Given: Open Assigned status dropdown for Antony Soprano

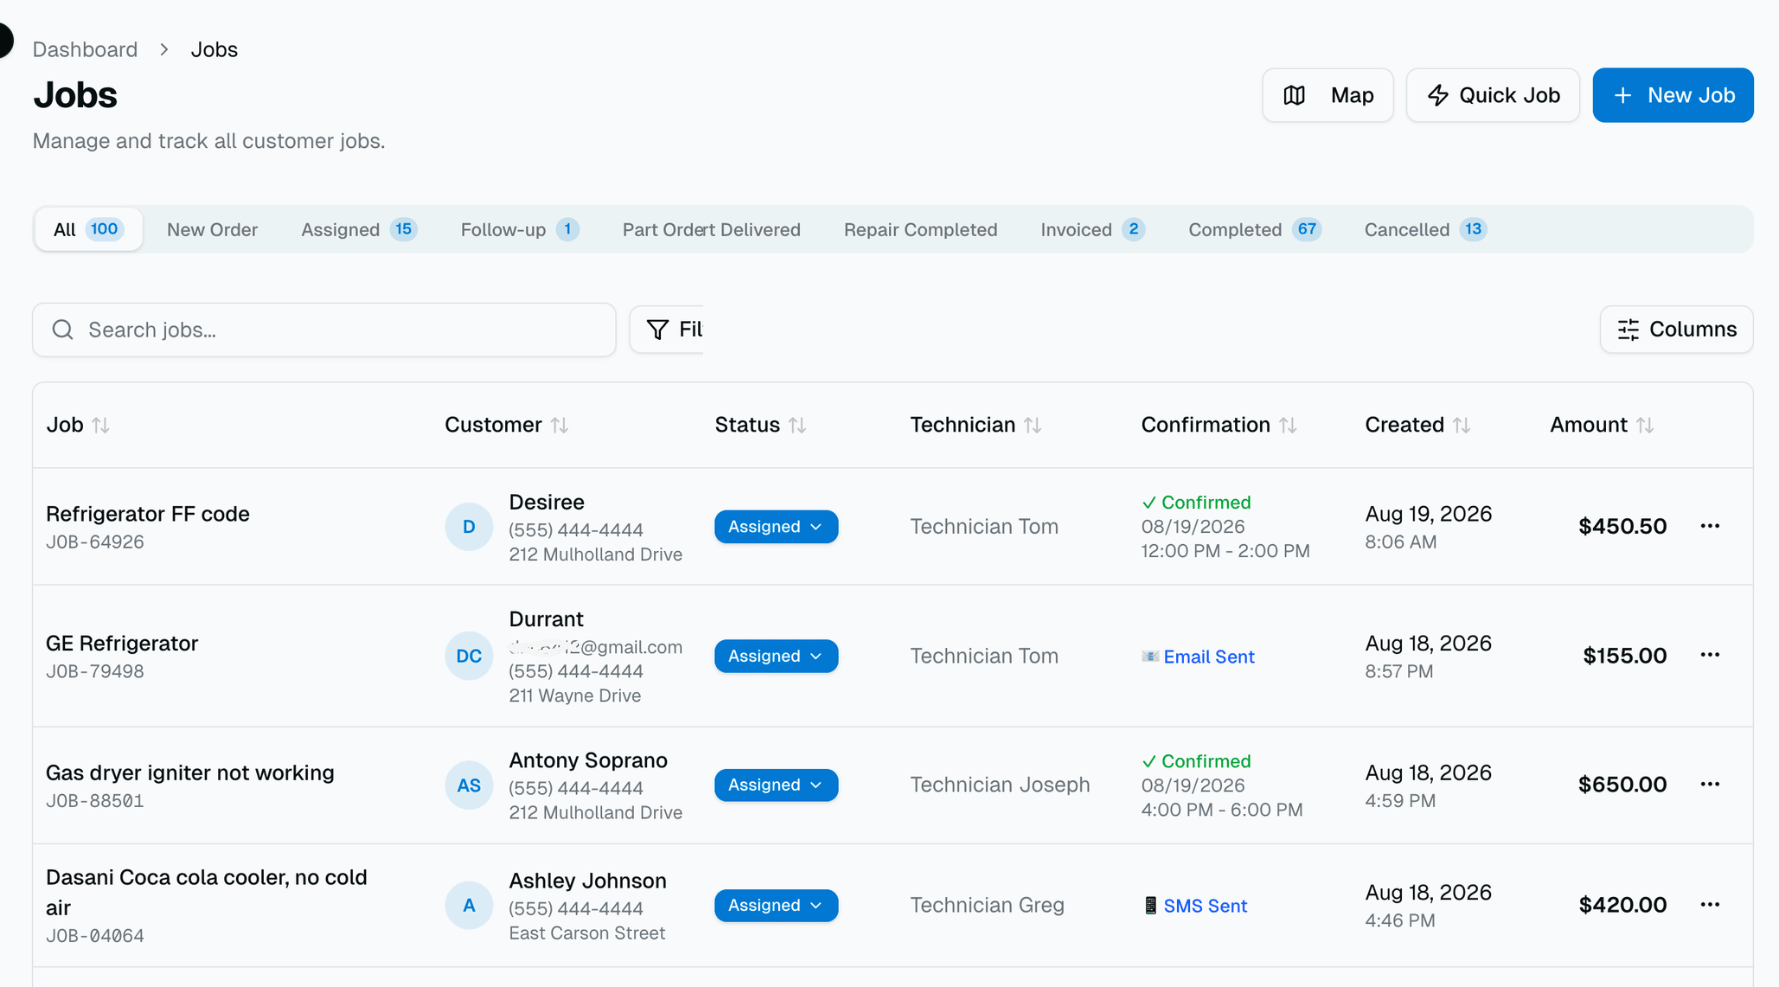Looking at the screenshot, I should 776,785.
